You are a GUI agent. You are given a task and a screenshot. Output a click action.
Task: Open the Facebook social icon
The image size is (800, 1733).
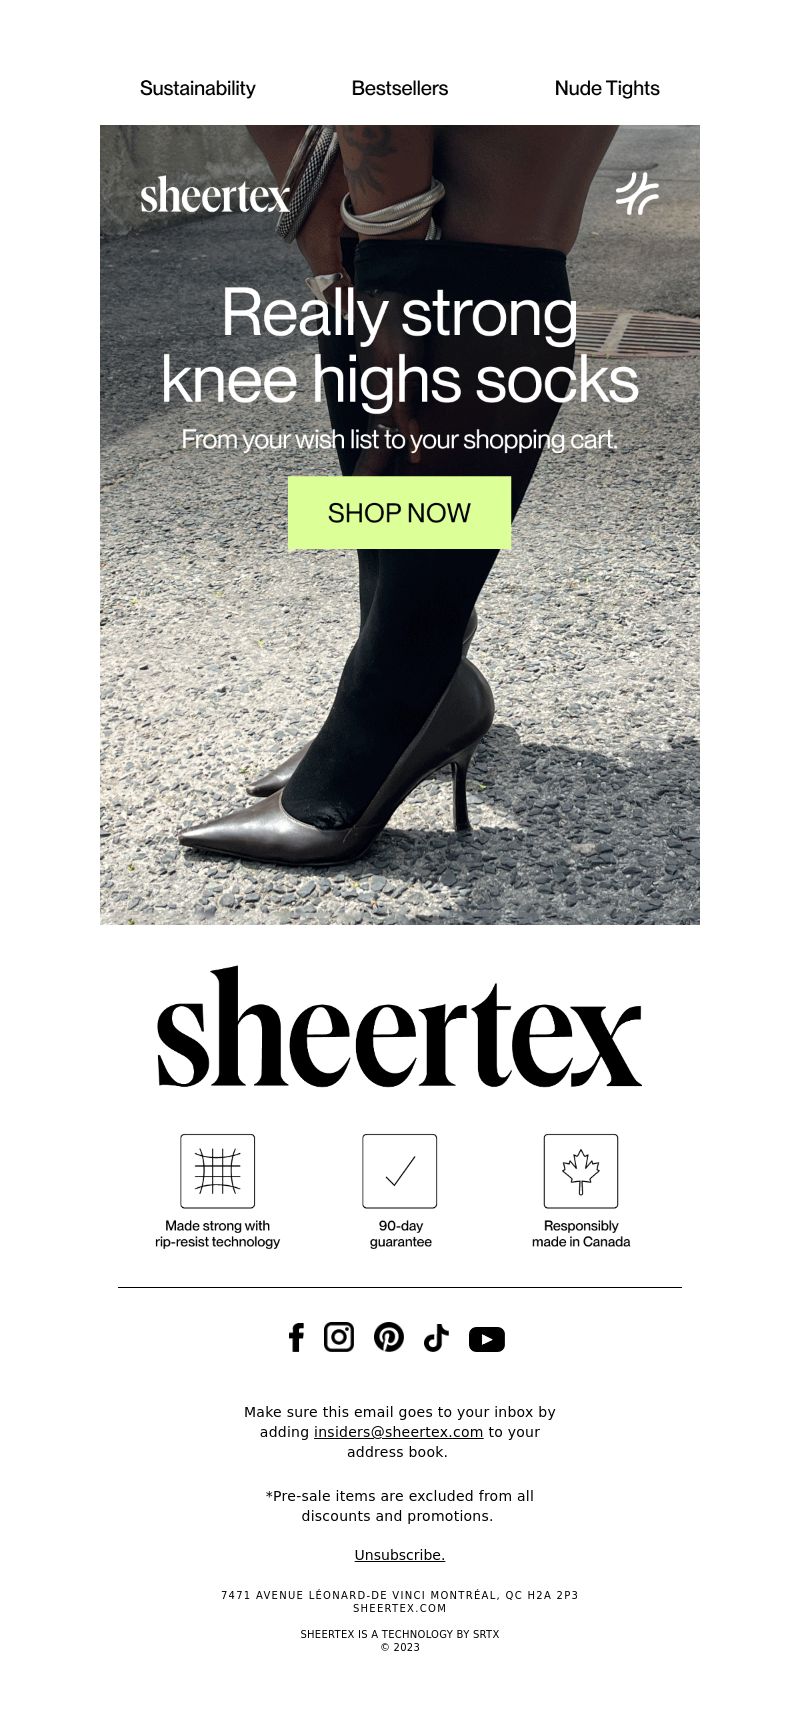coord(296,1337)
